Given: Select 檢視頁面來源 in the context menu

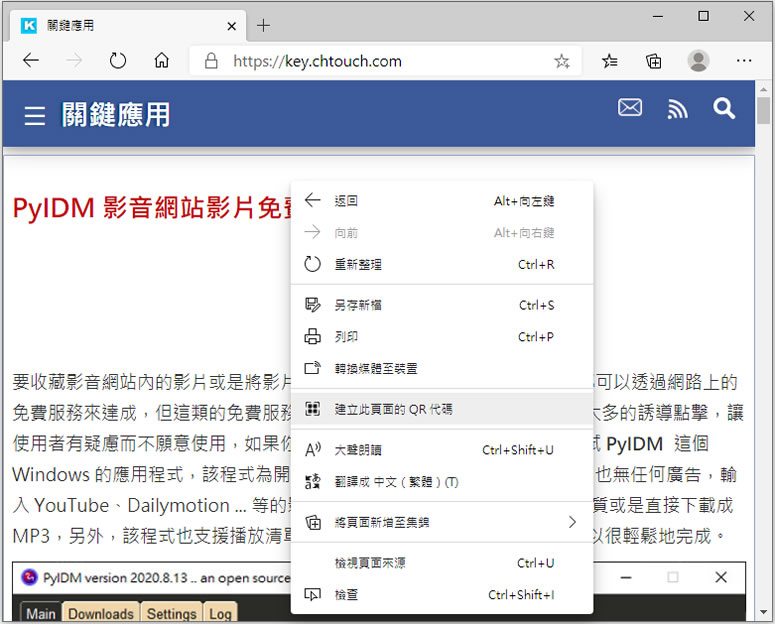Looking at the screenshot, I should click(442, 563).
